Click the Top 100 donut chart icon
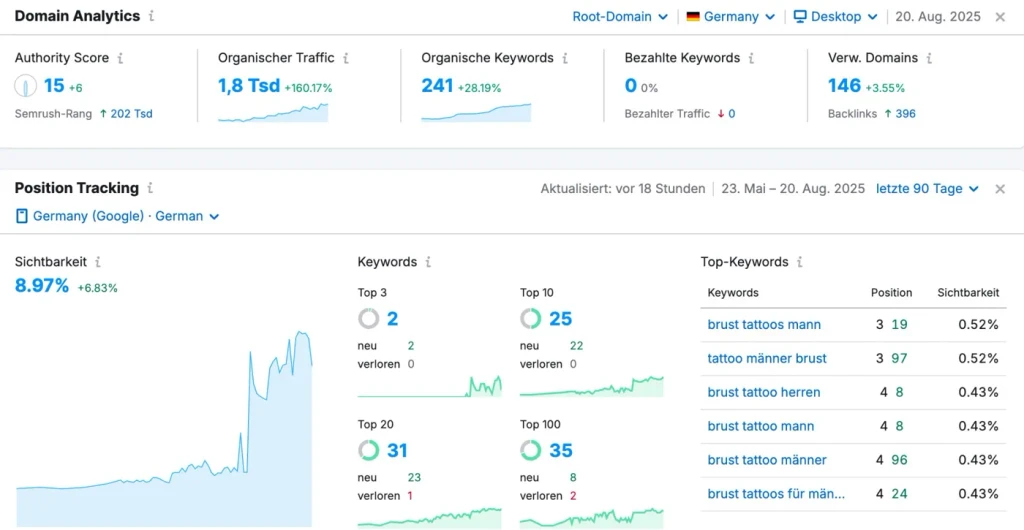 (x=530, y=450)
